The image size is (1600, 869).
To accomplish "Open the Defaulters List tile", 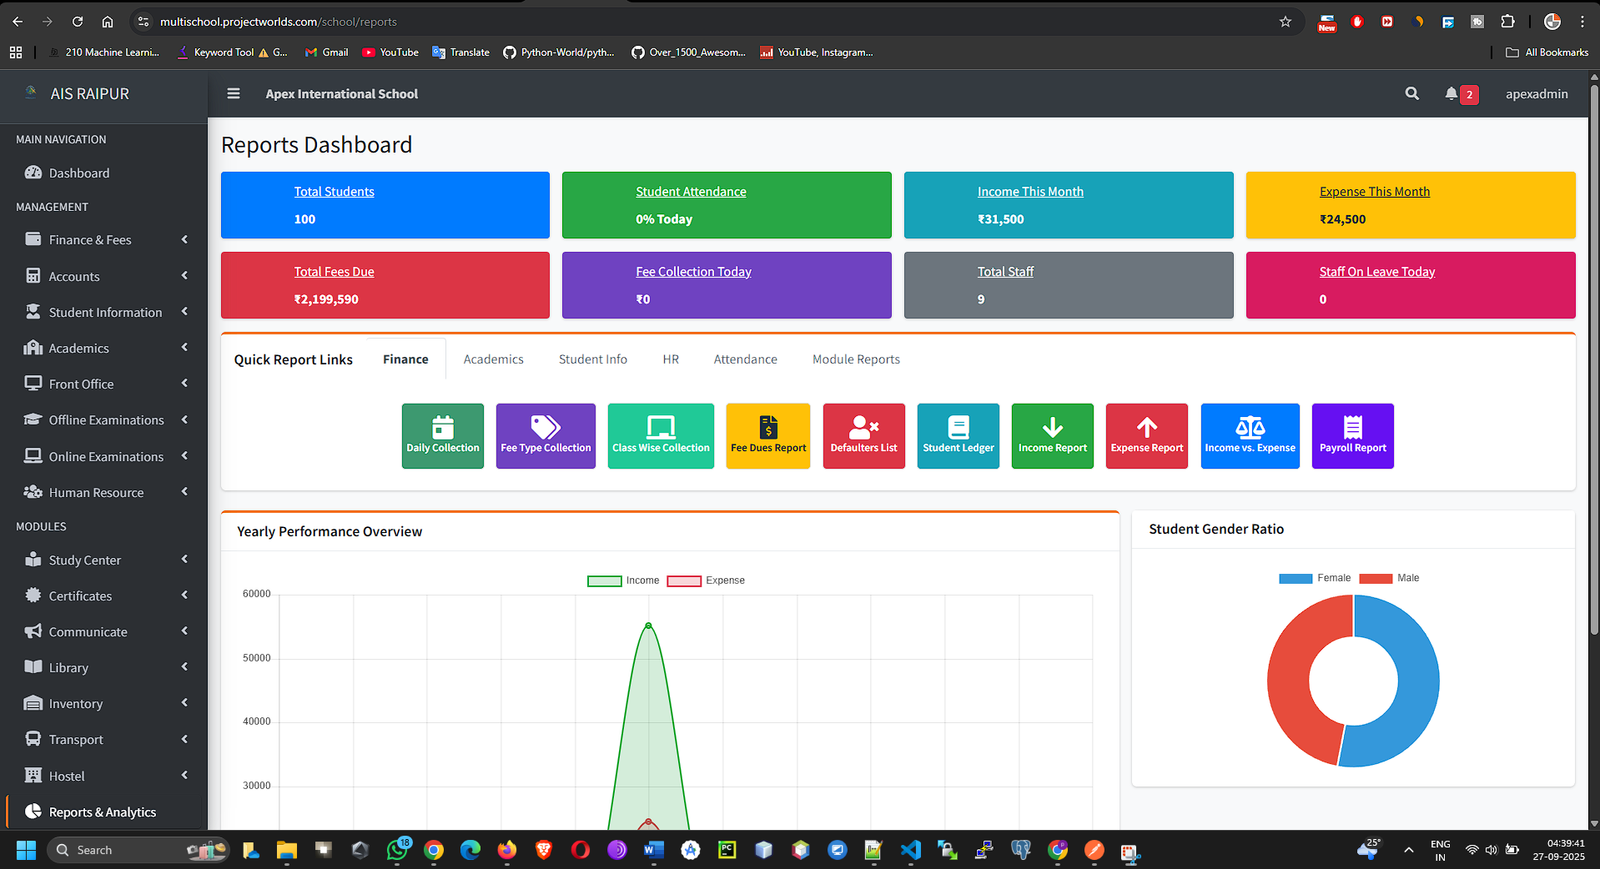I will 864,436.
